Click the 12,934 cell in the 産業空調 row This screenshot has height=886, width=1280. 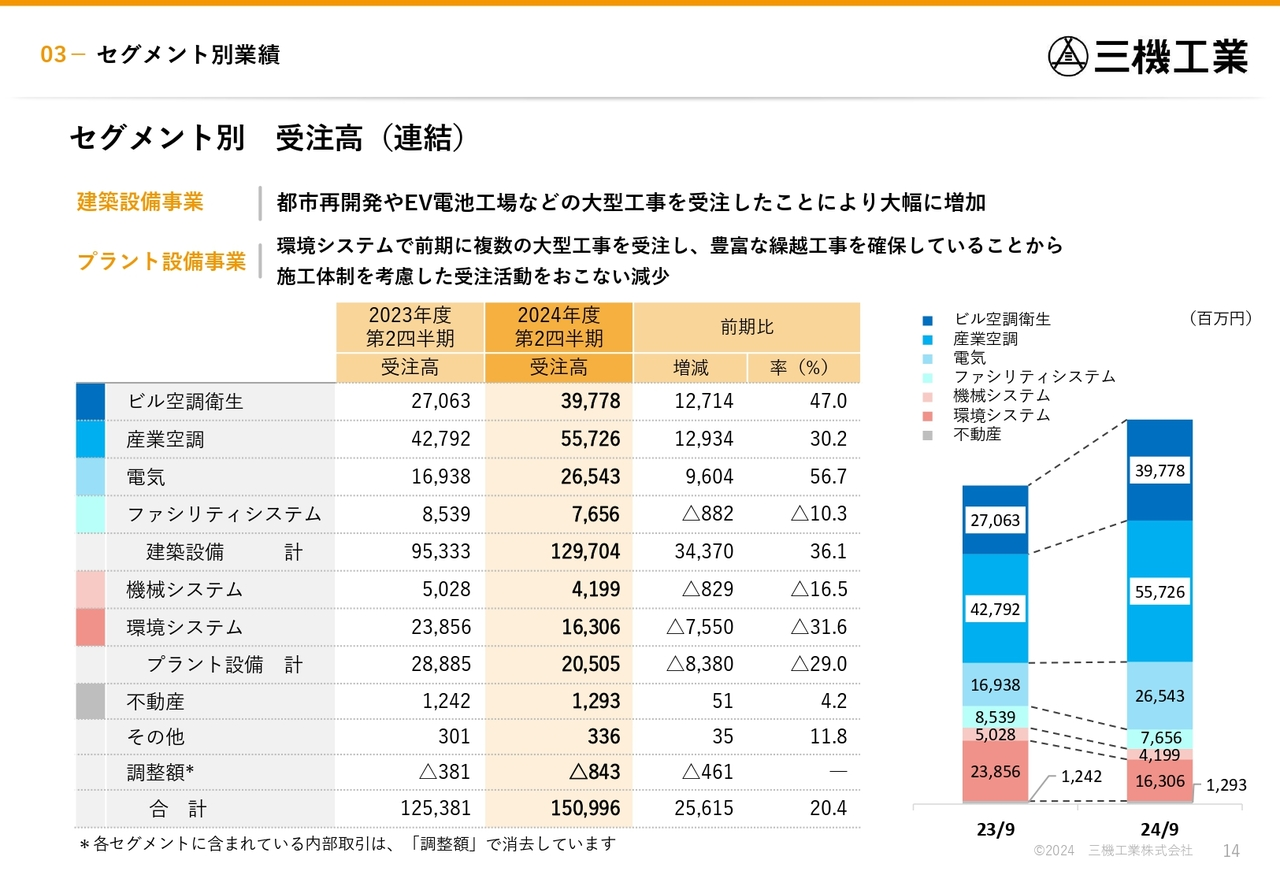(703, 439)
